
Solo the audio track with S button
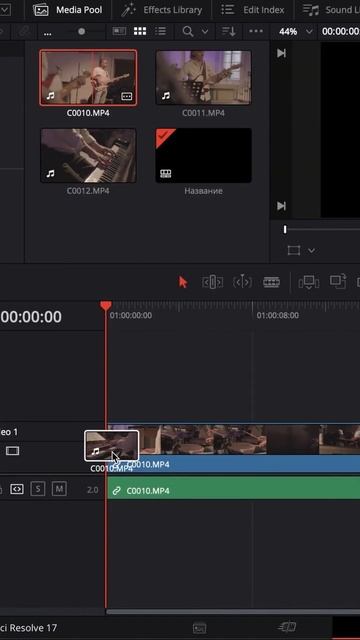pos(38,489)
